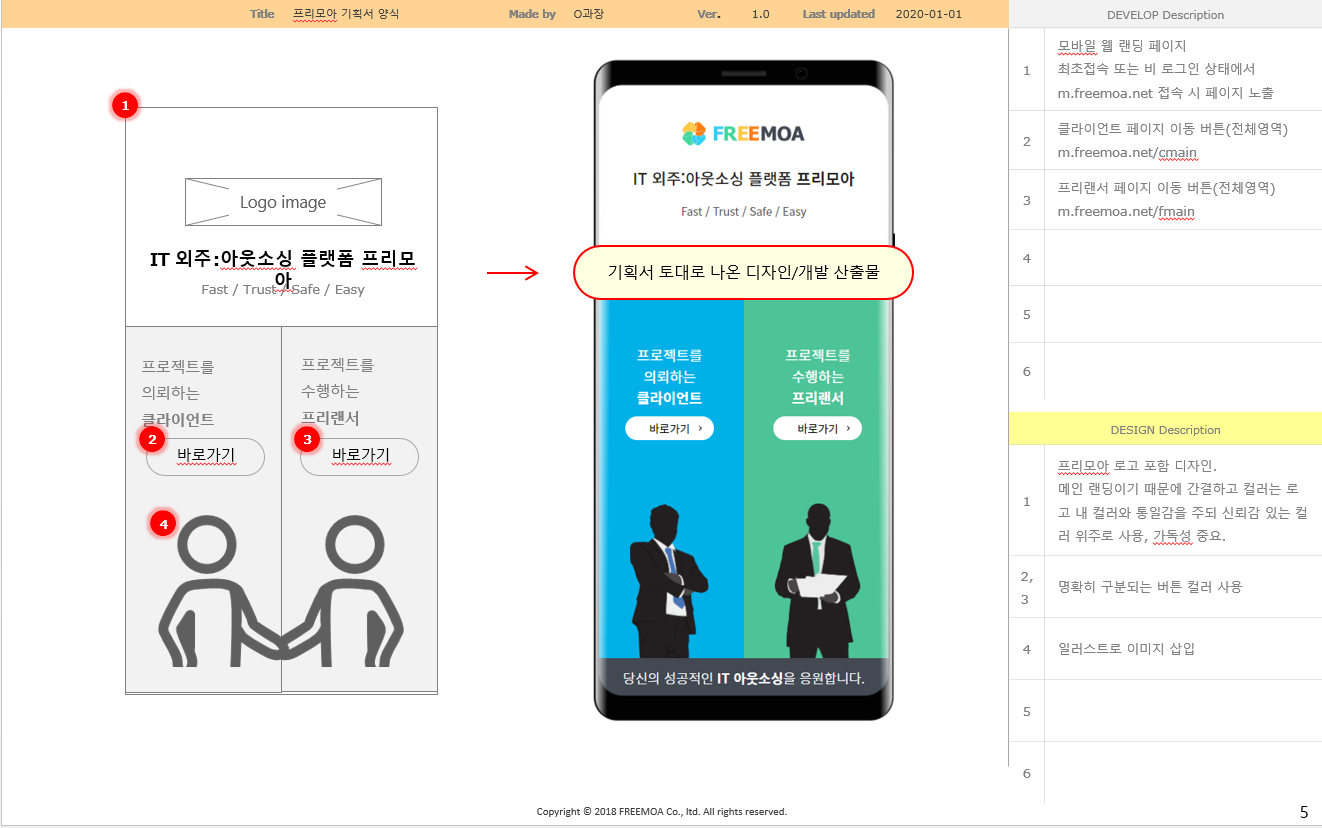Click the FREEMOA logo in the phone mockup

tap(743, 133)
